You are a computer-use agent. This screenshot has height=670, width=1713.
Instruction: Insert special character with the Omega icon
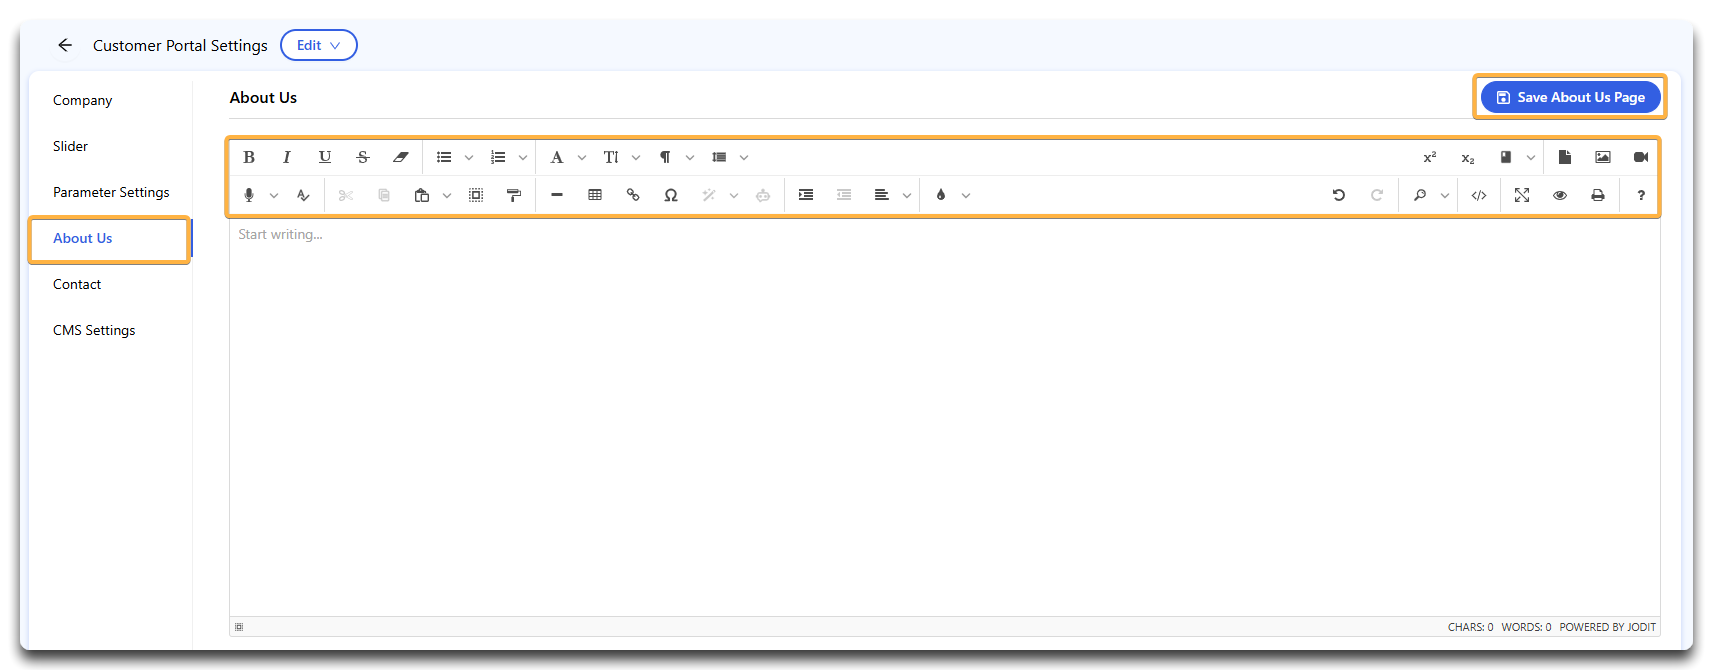(671, 195)
